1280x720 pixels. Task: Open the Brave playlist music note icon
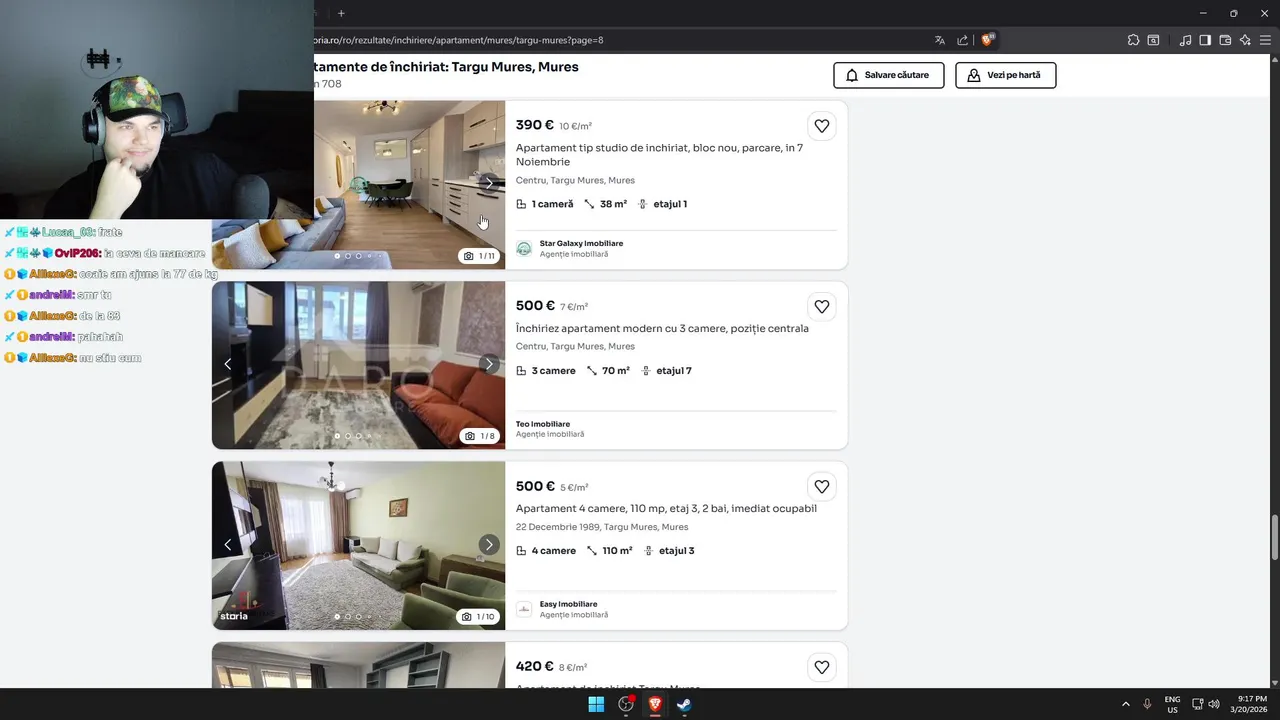click(x=1185, y=40)
